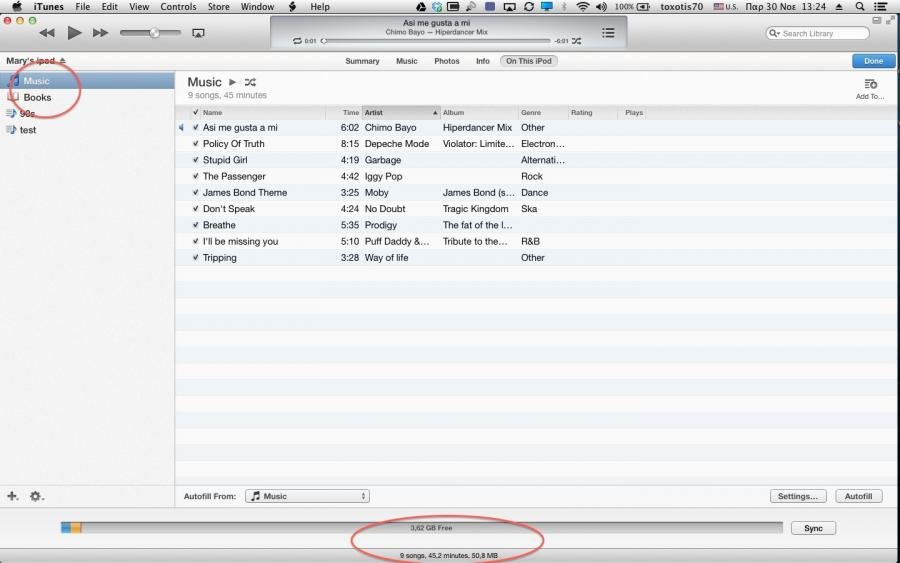
Task: Adjust the volume slider knob
Action: click(154, 33)
